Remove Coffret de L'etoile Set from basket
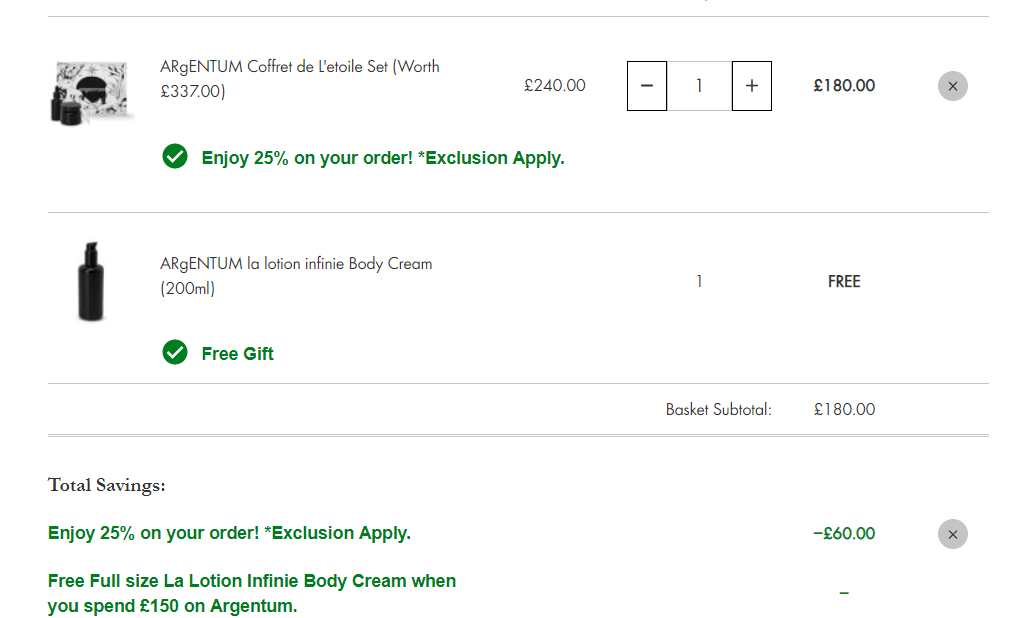 [x=953, y=86]
